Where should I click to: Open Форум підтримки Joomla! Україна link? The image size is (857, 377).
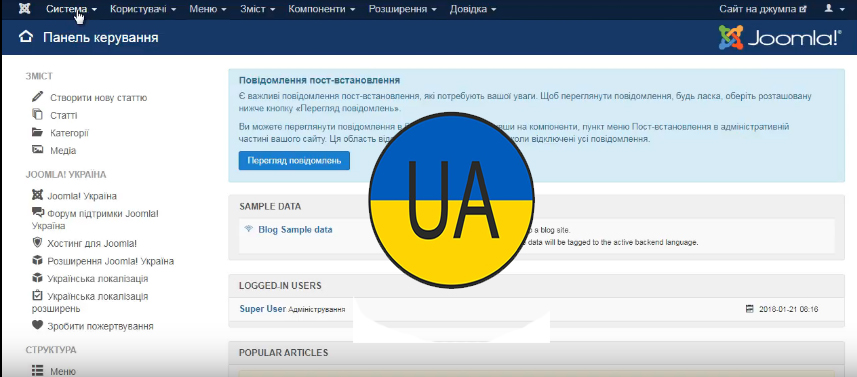coord(95,220)
